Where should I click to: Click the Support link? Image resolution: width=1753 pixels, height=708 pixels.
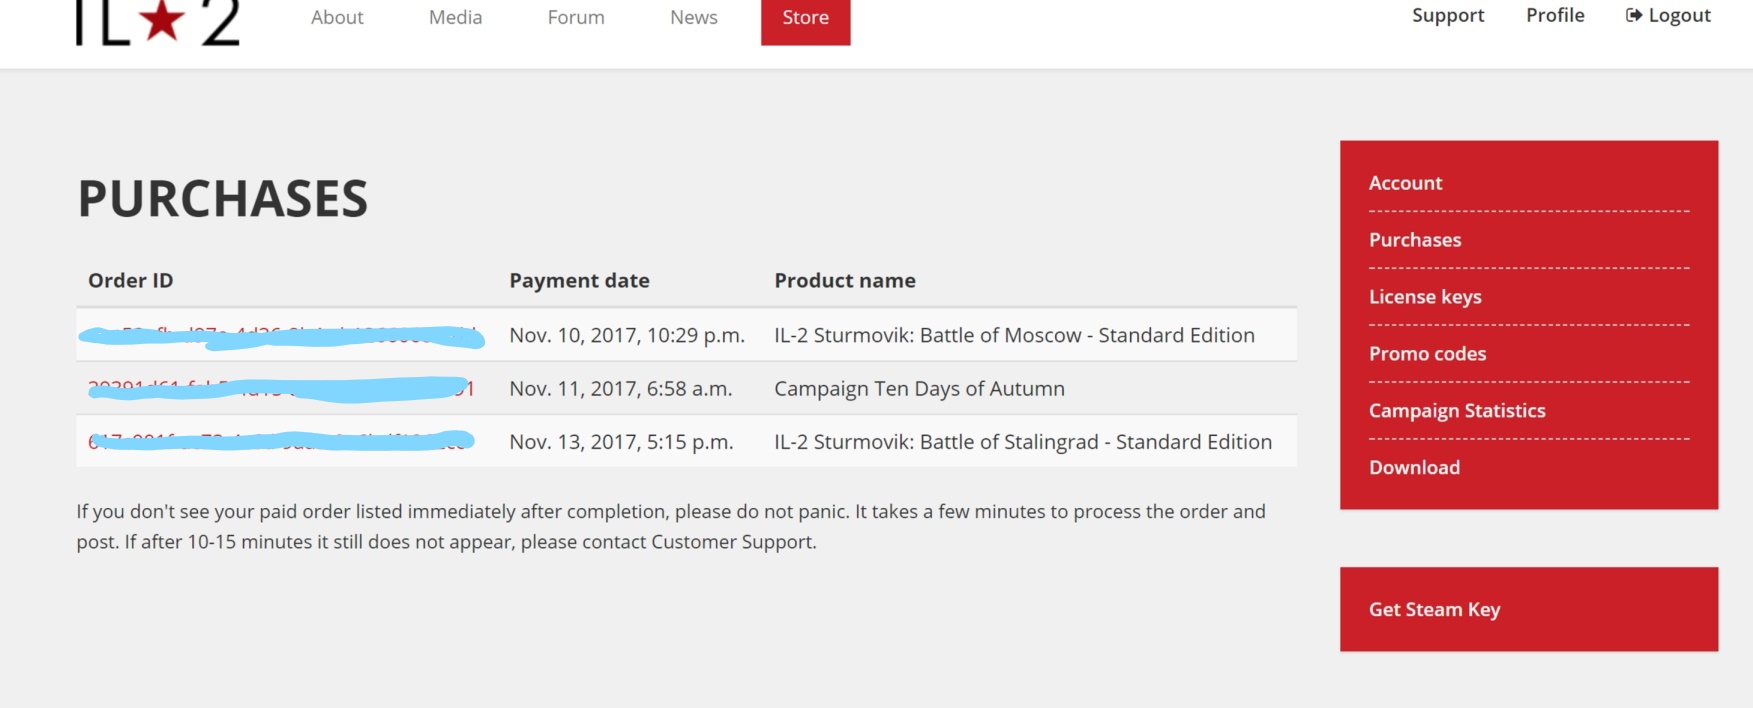pos(1447,15)
